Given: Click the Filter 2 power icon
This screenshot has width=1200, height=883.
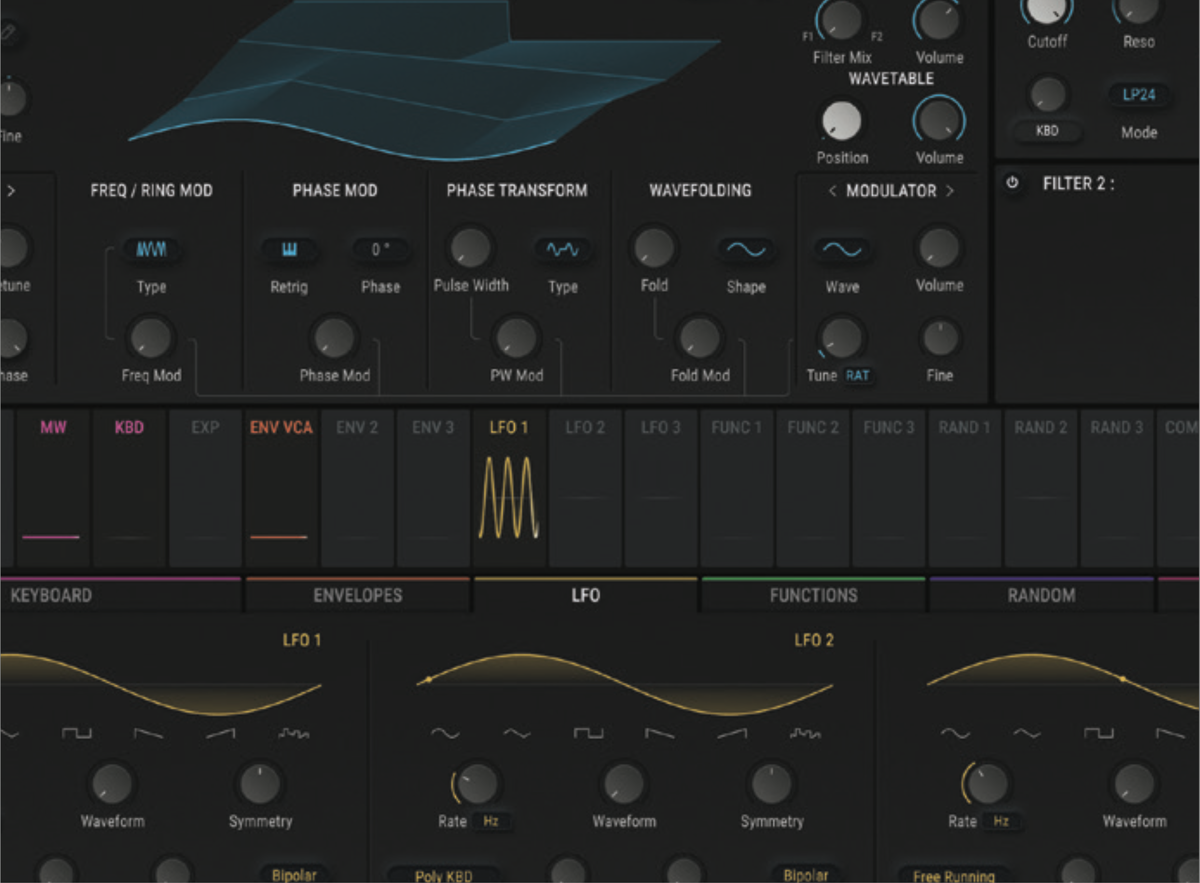Looking at the screenshot, I should coord(1013,184).
